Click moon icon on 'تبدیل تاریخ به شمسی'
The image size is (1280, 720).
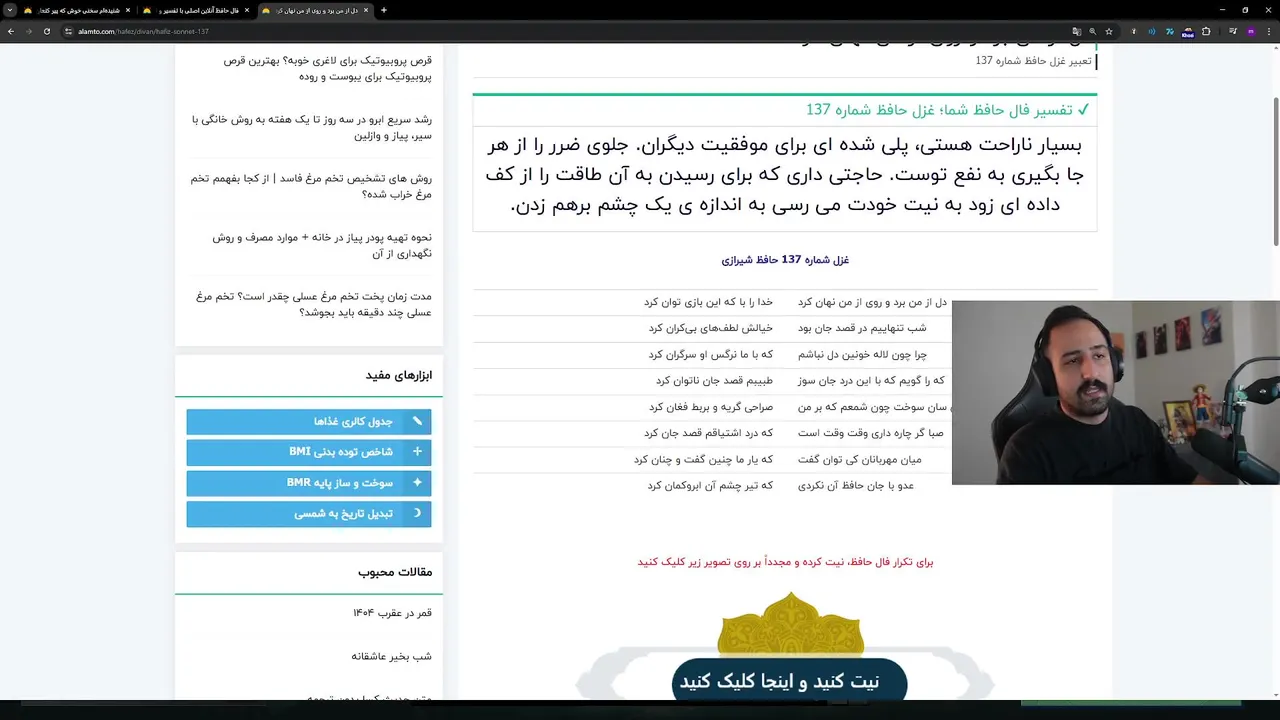point(417,514)
